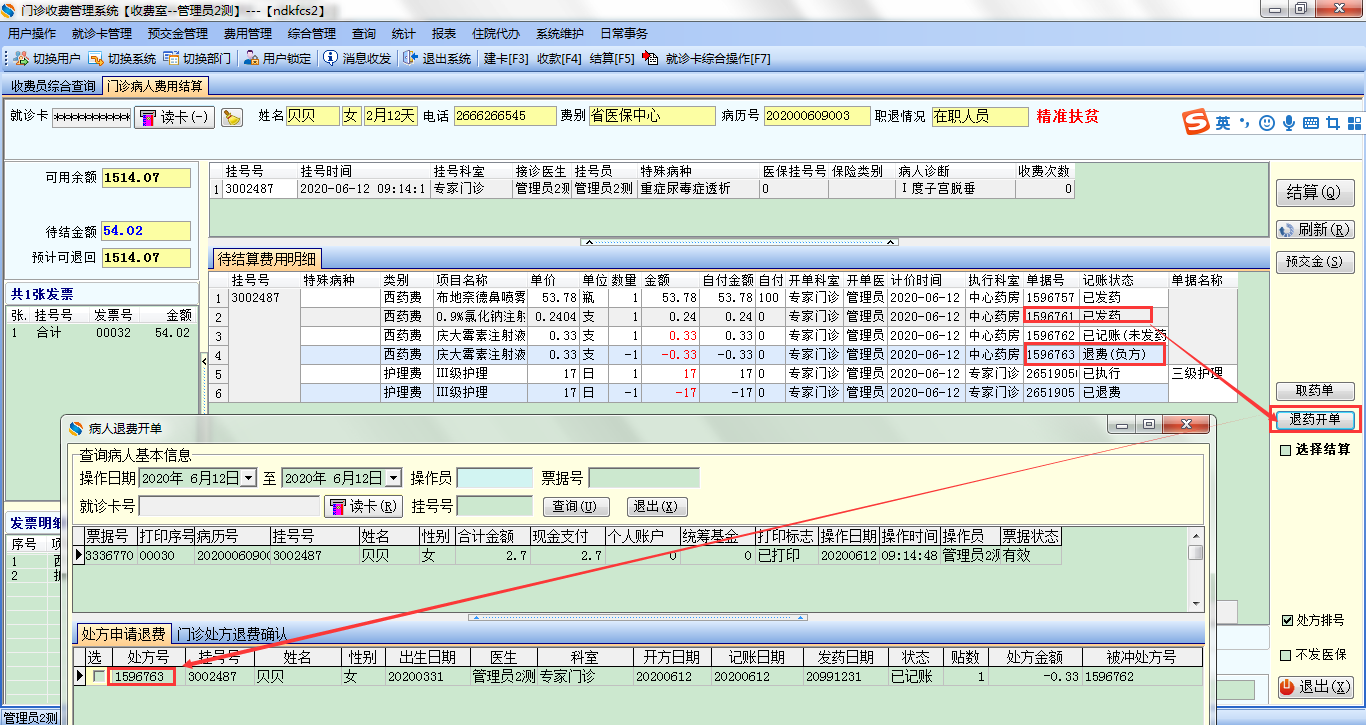1366x725 pixels.
Task: Click the 预交金(S) button
Action: [x=1314, y=262]
